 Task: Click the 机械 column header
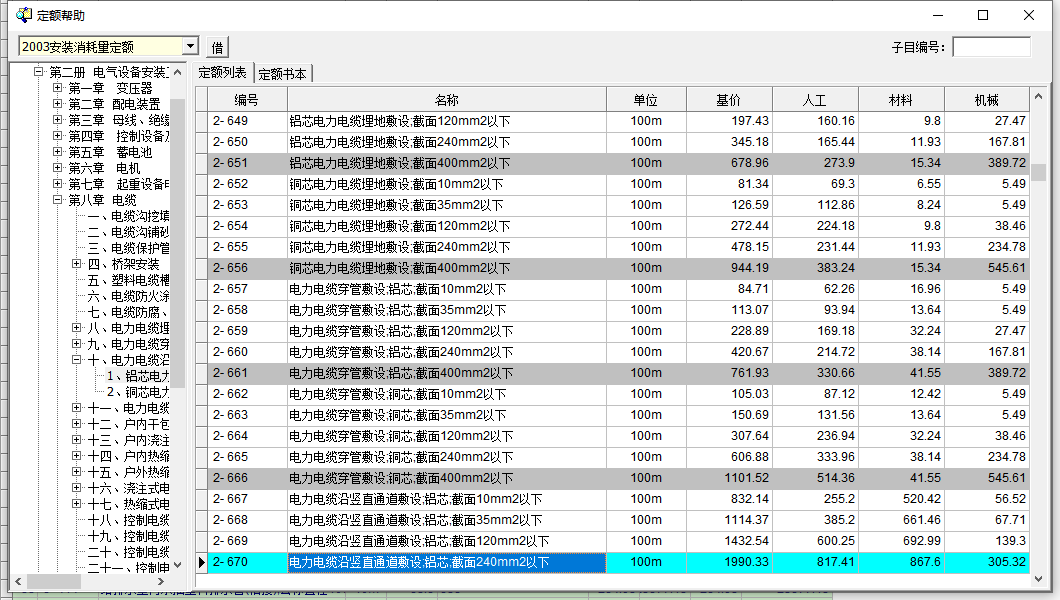pyautogui.click(x=986, y=100)
